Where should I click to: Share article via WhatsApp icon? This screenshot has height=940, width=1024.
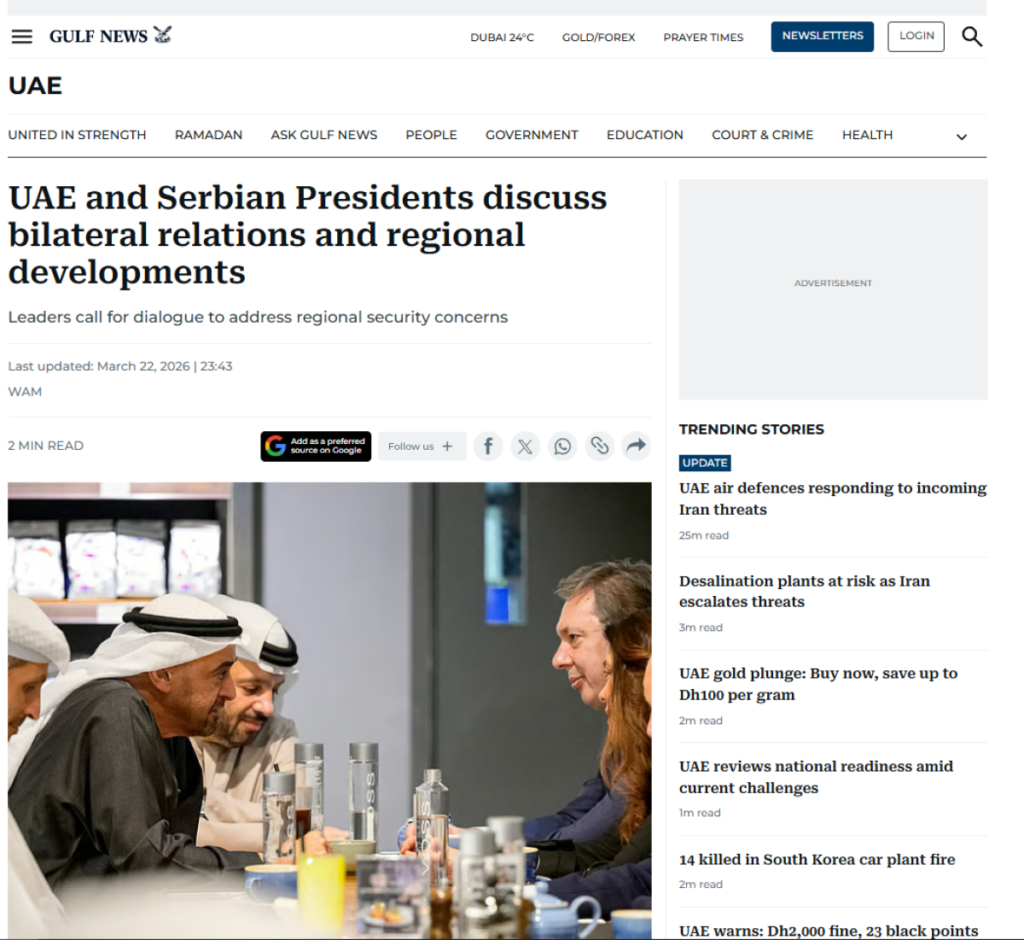tap(562, 446)
